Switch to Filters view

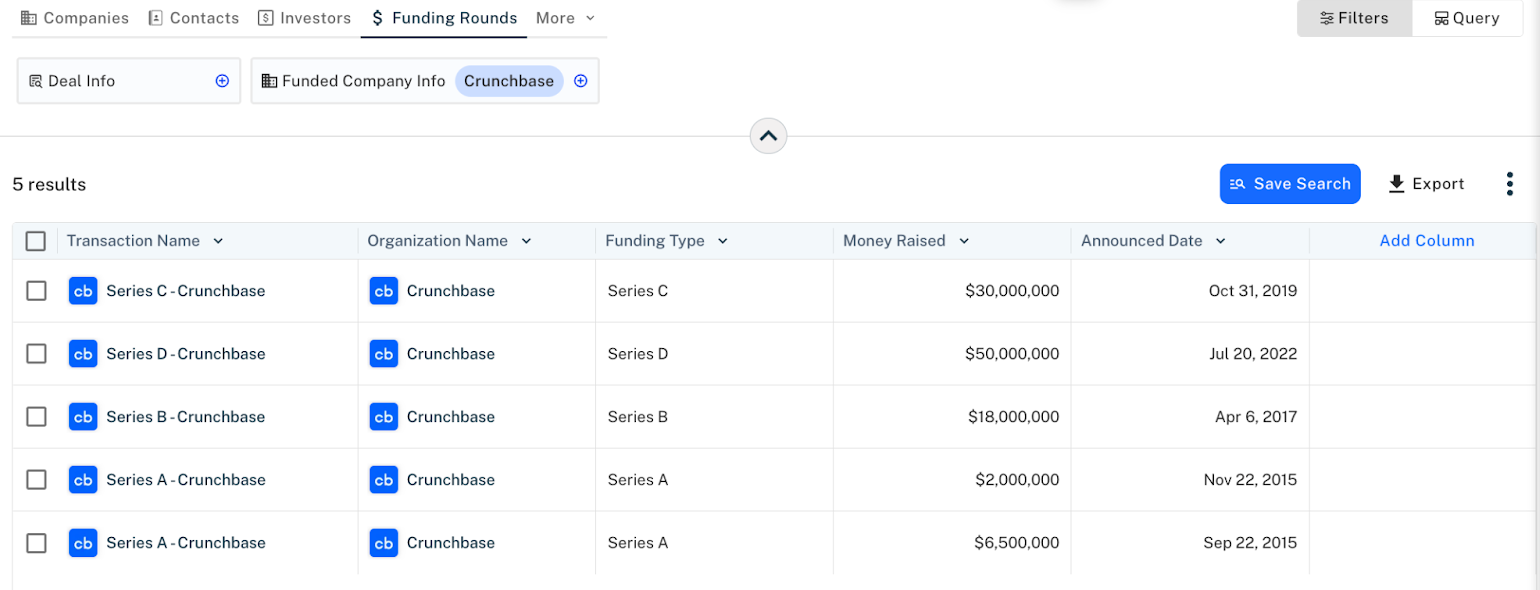[x=1354, y=18]
